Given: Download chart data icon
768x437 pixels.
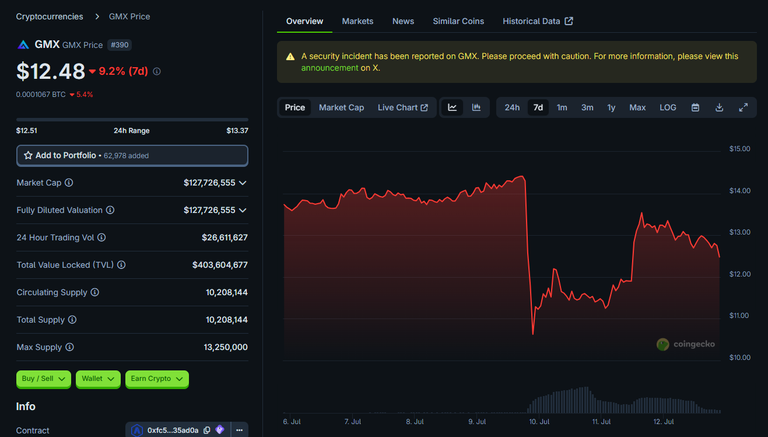Looking at the screenshot, I should pyautogui.click(x=719, y=108).
